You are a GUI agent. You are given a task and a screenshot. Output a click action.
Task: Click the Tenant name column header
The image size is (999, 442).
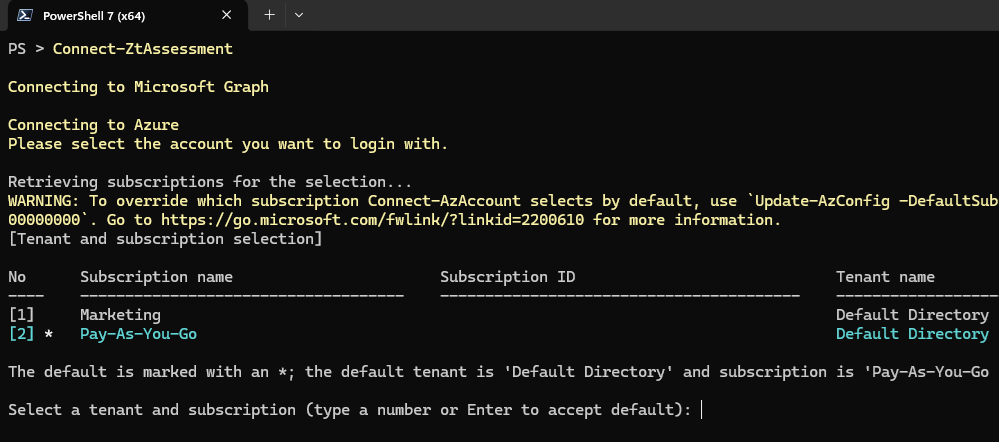(885, 276)
